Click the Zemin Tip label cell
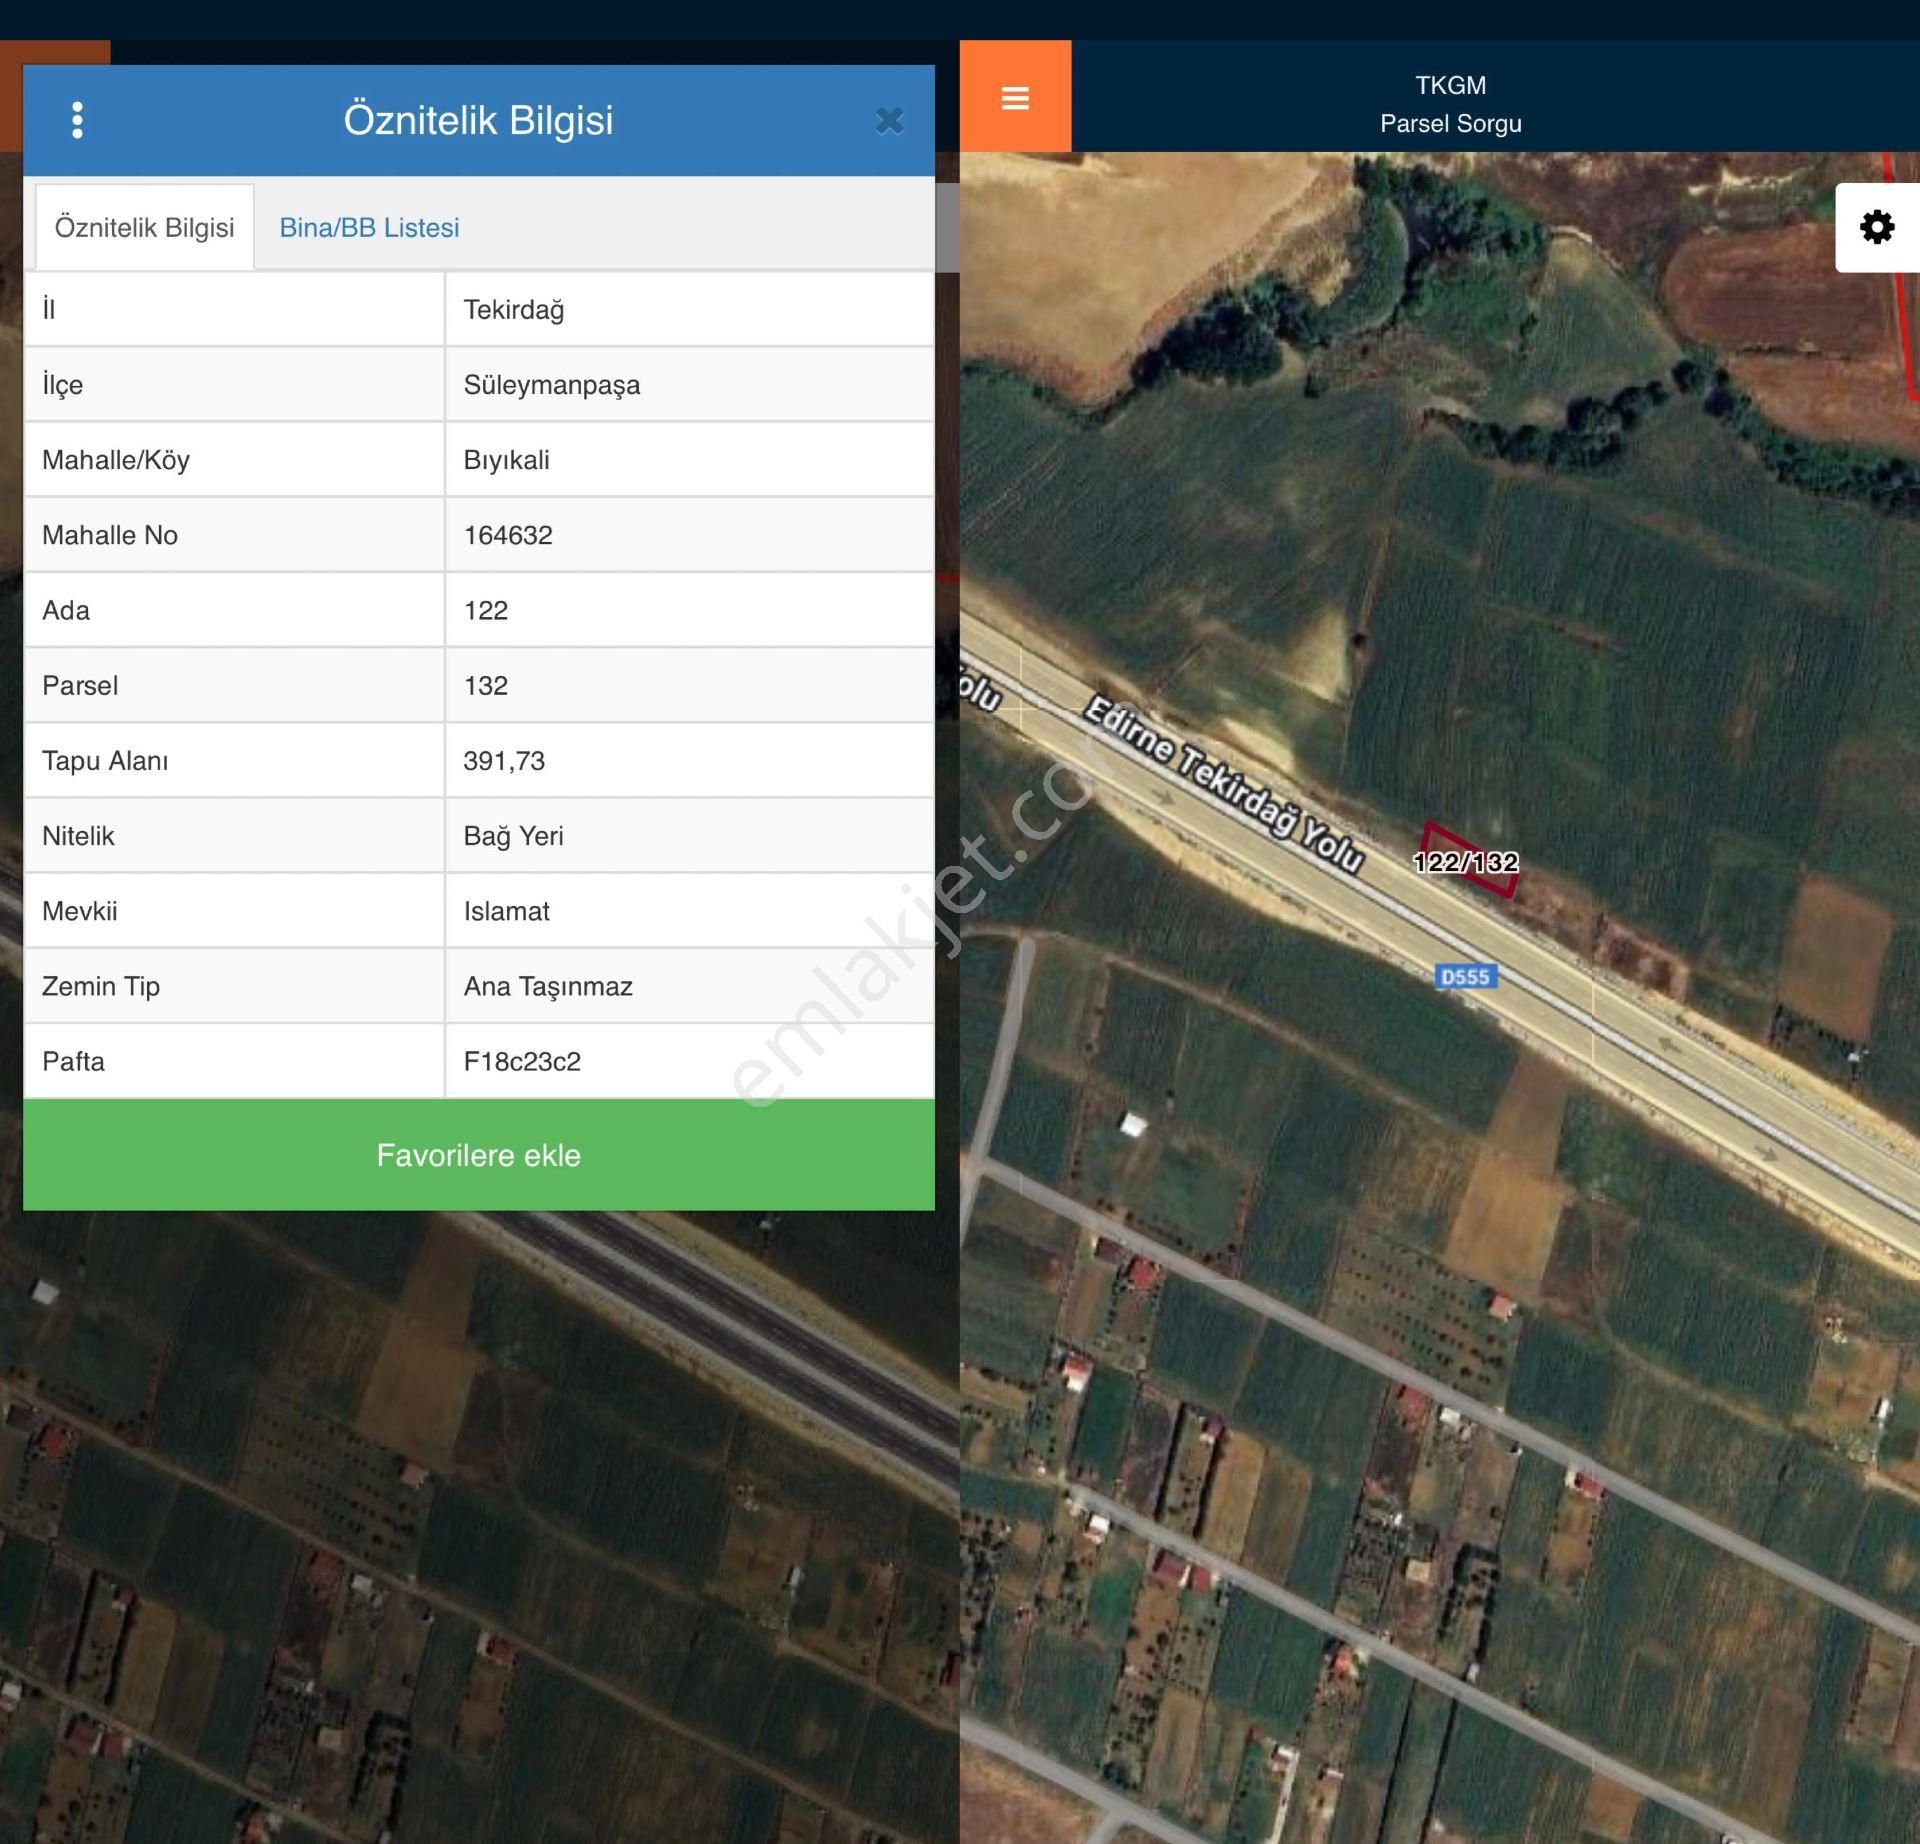This screenshot has width=1920, height=1844. [x=234, y=986]
